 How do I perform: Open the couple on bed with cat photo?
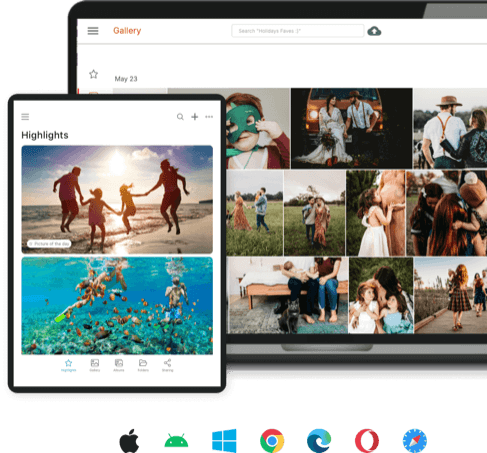pyautogui.click(x=287, y=295)
